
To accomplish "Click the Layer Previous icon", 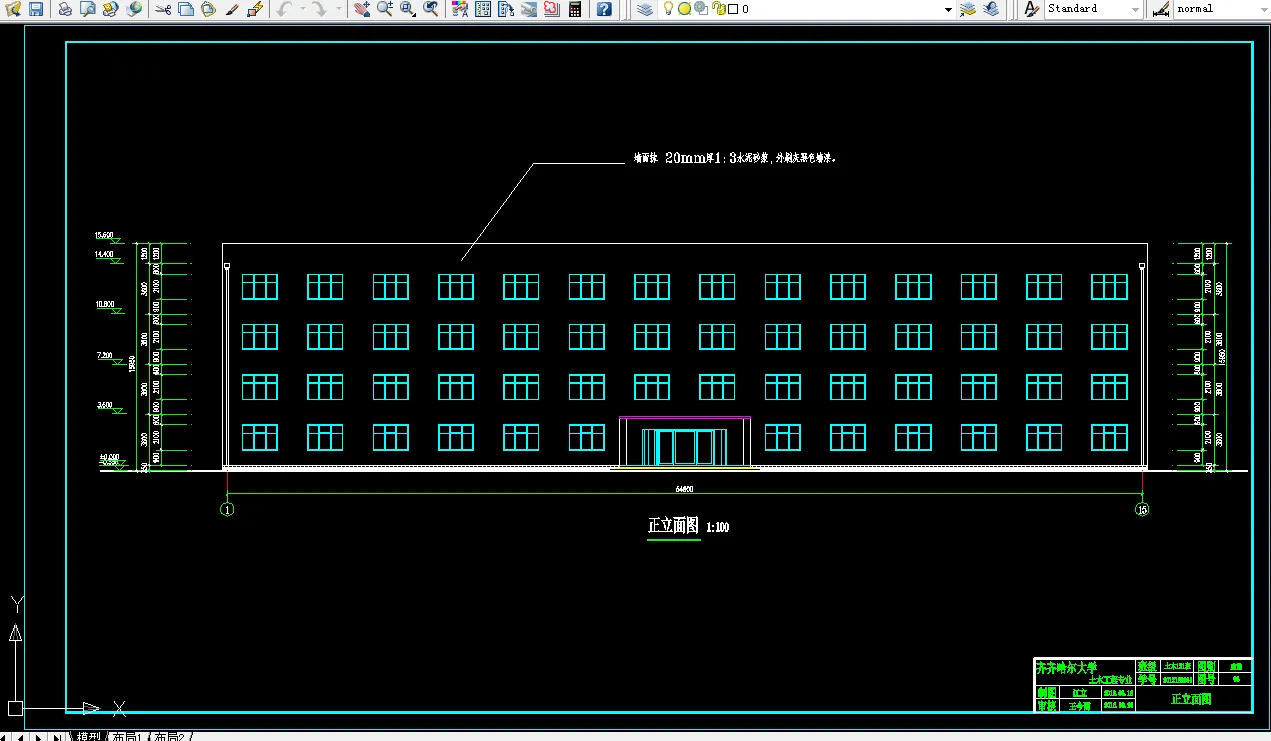I will pos(990,9).
